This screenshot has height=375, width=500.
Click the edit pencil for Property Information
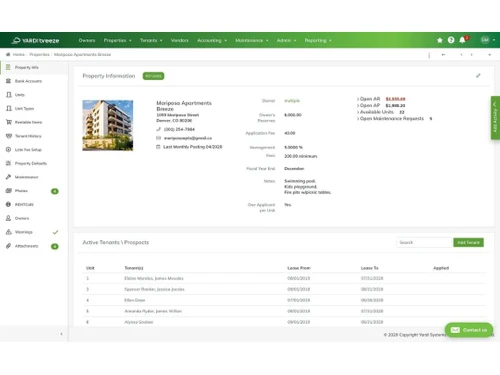[478, 76]
